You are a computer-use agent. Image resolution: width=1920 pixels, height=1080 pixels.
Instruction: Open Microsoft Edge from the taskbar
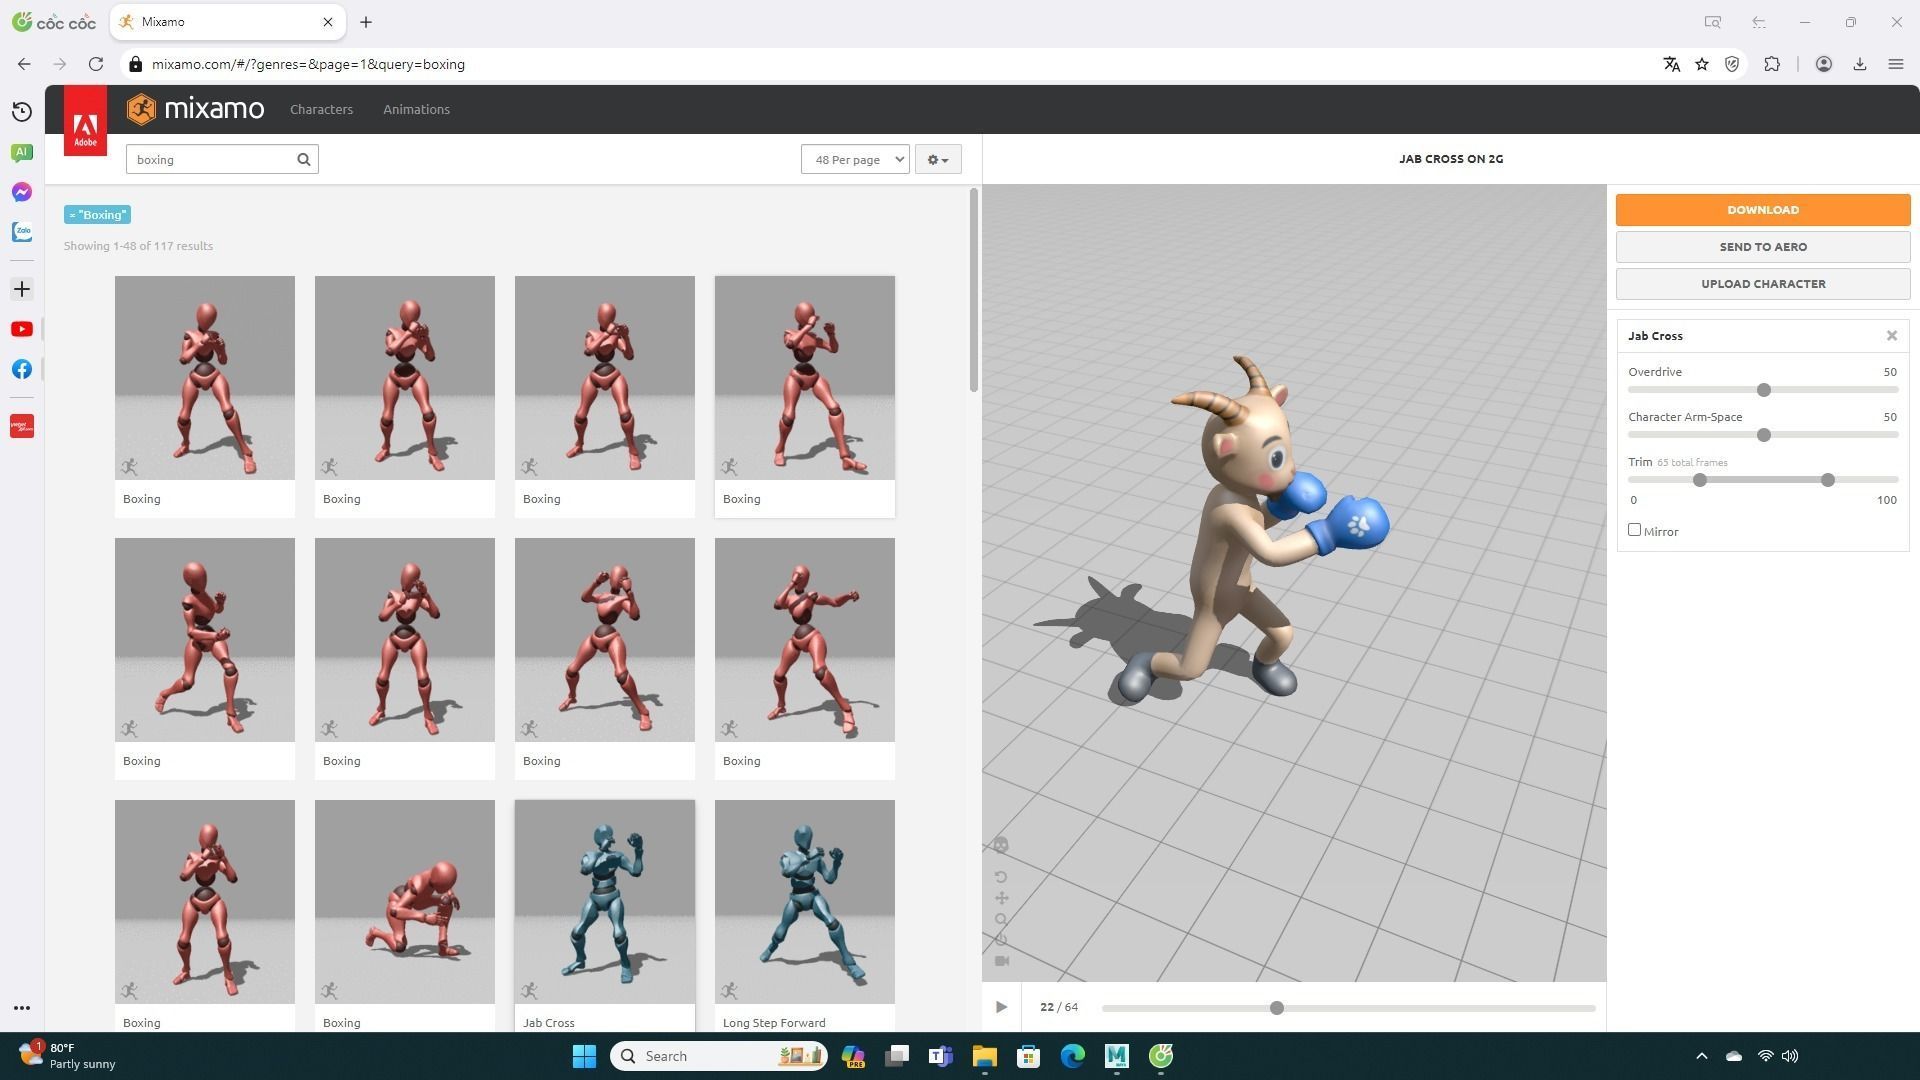click(x=1072, y=1056)
